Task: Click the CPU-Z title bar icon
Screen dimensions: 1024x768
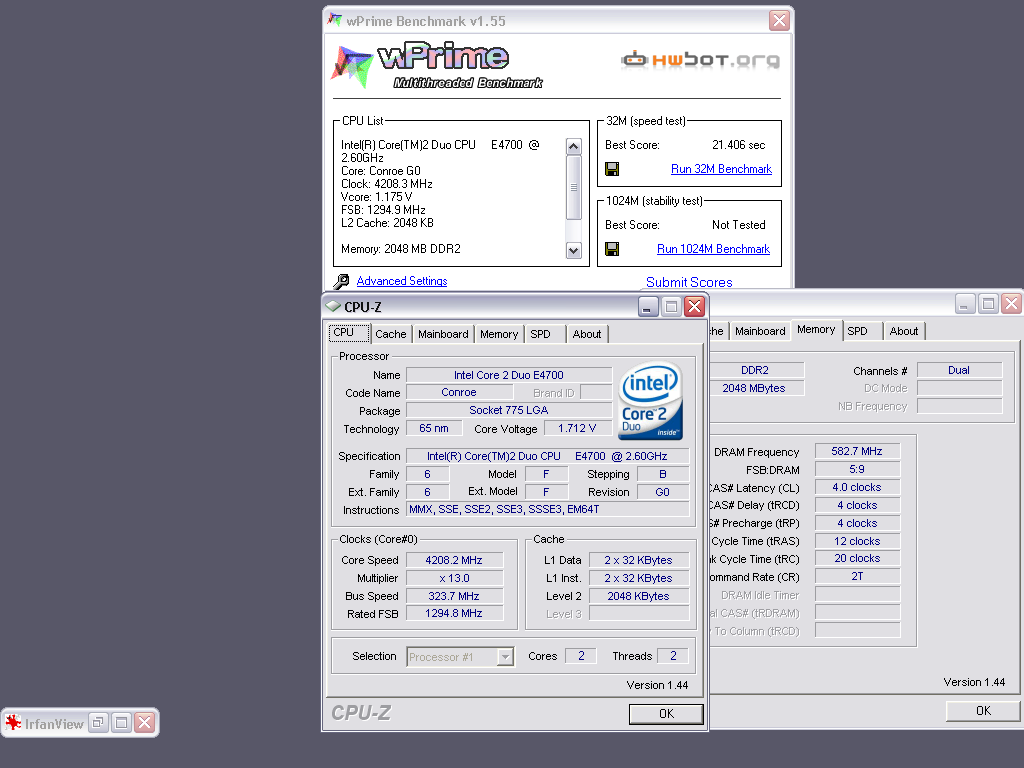Action: point(333,306)
